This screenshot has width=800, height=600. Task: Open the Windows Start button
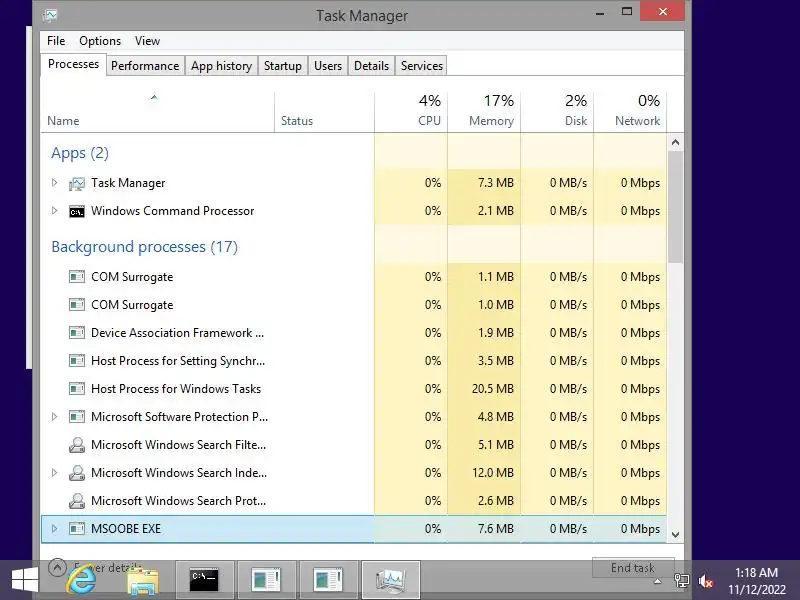click(24, 581)
